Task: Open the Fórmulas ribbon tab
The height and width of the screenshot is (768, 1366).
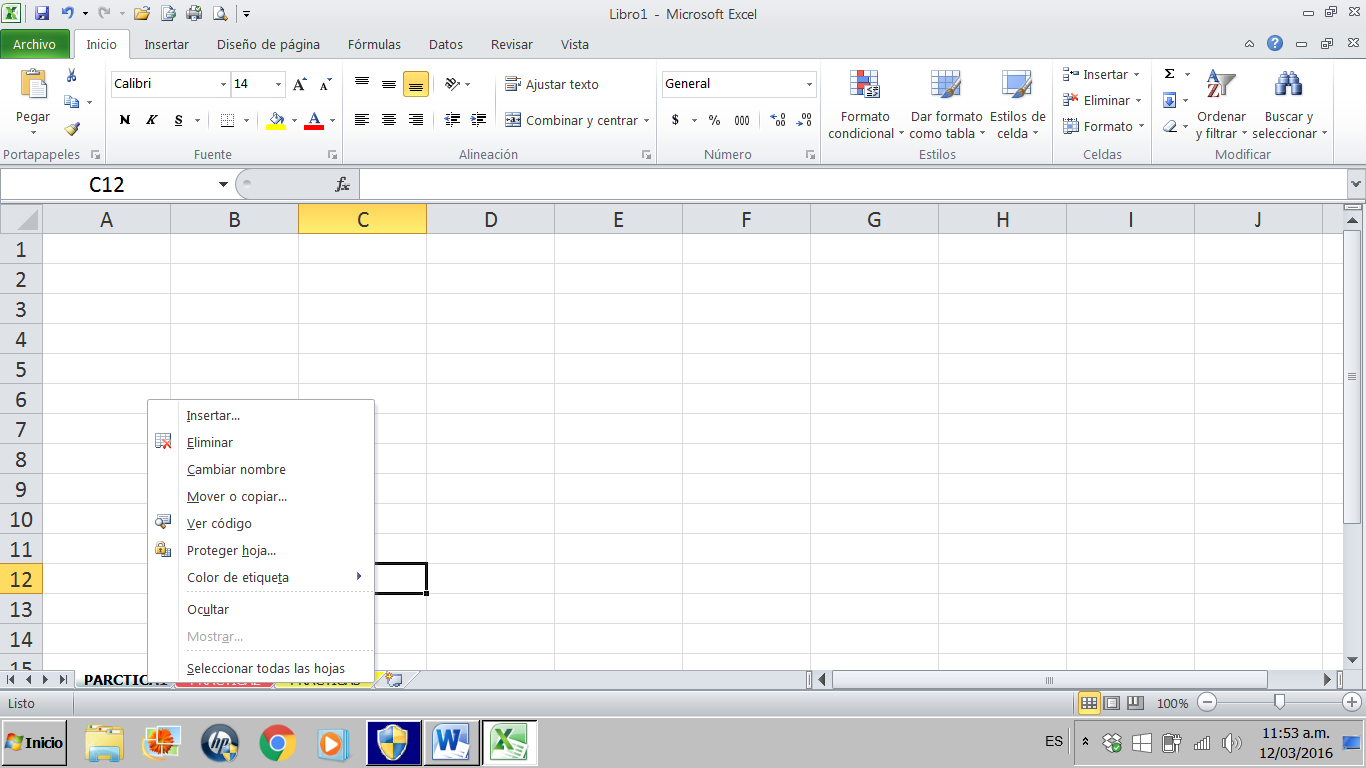Action: click(373, 44)
